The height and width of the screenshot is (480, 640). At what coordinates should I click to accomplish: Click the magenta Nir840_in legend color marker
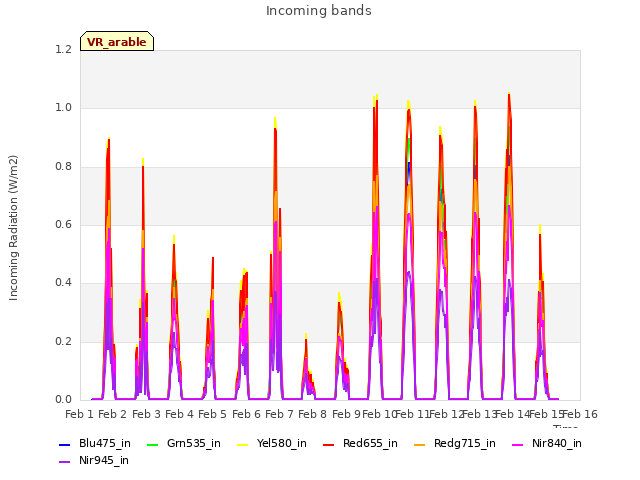pyautogui.click(x=518, y=444)
